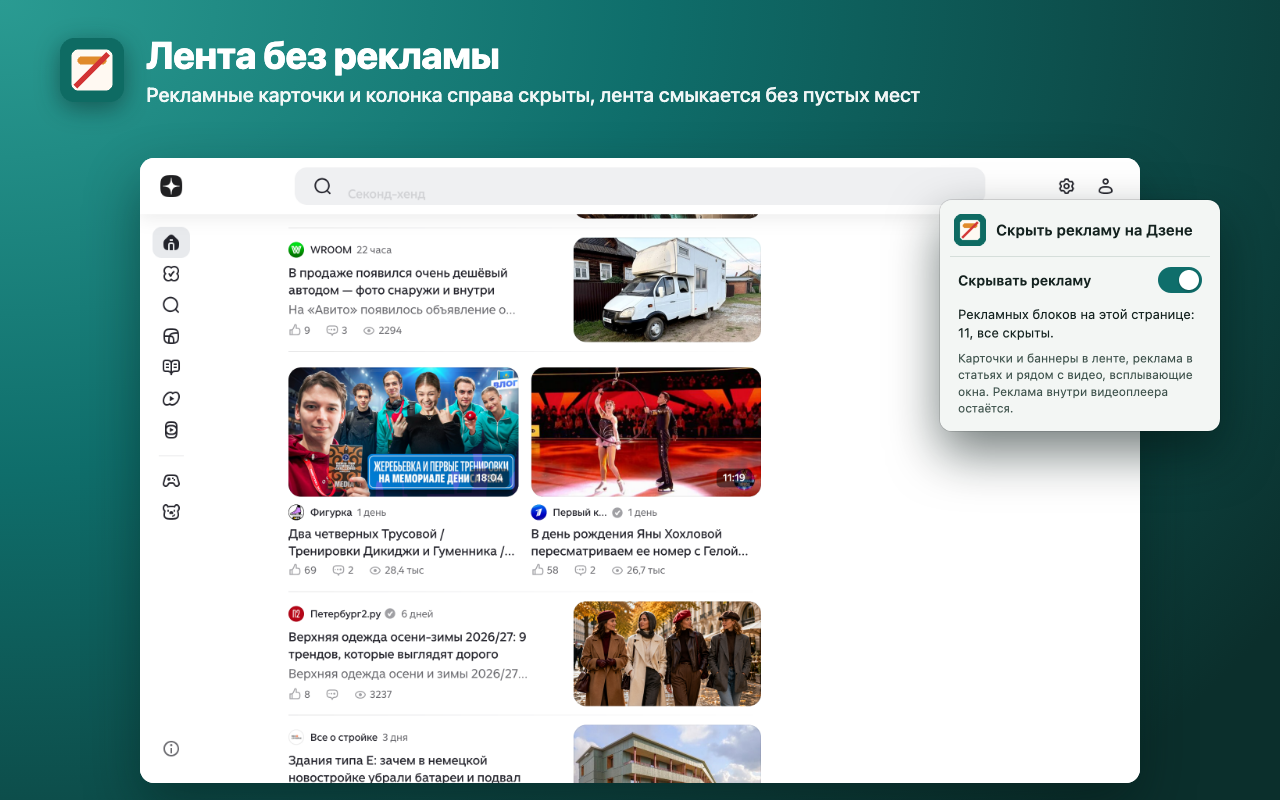Viewport: 1280px width, 800px height.
Task: Open comments on Петербург2.ру article
Action: tap(332, 694)
